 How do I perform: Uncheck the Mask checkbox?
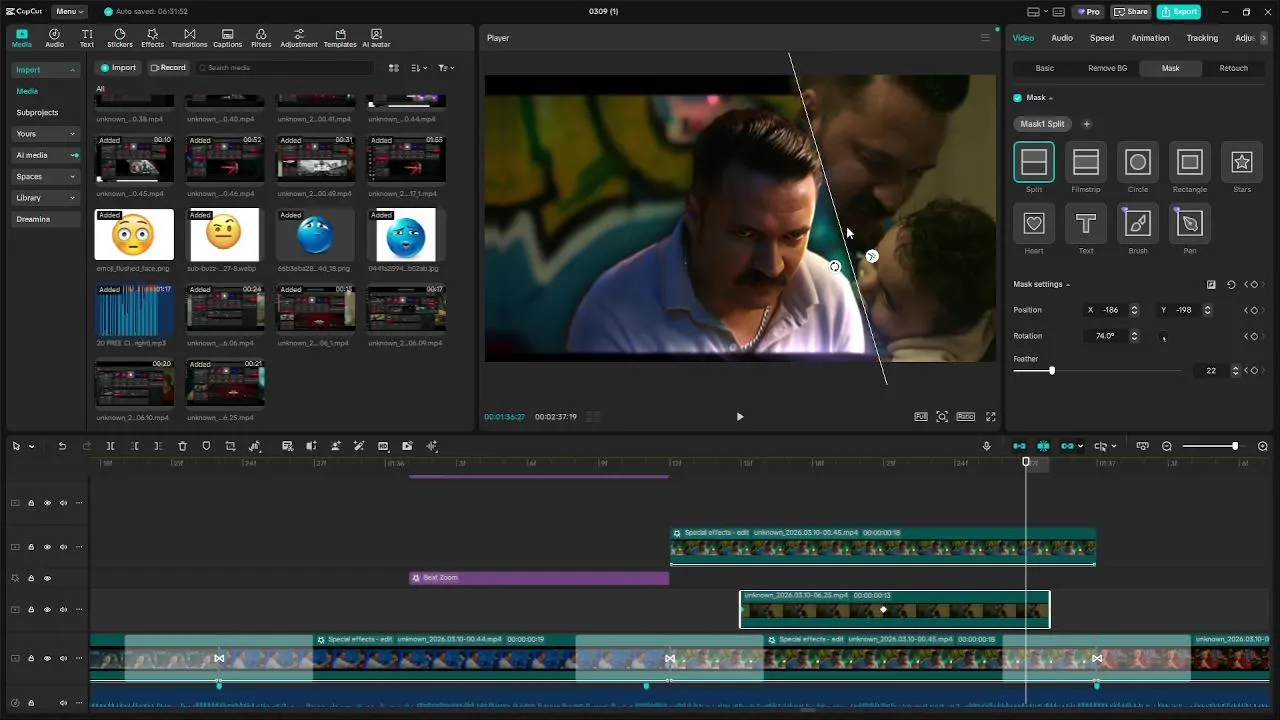pos(1018,98)
